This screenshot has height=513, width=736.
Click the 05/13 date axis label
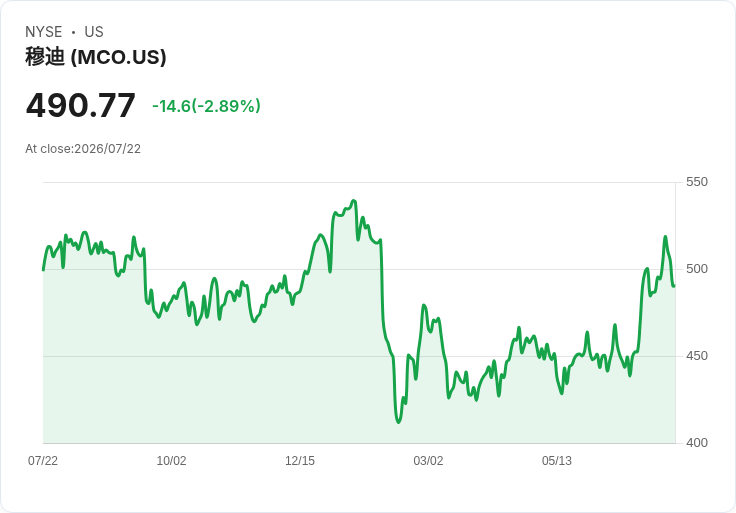point(557,460)
